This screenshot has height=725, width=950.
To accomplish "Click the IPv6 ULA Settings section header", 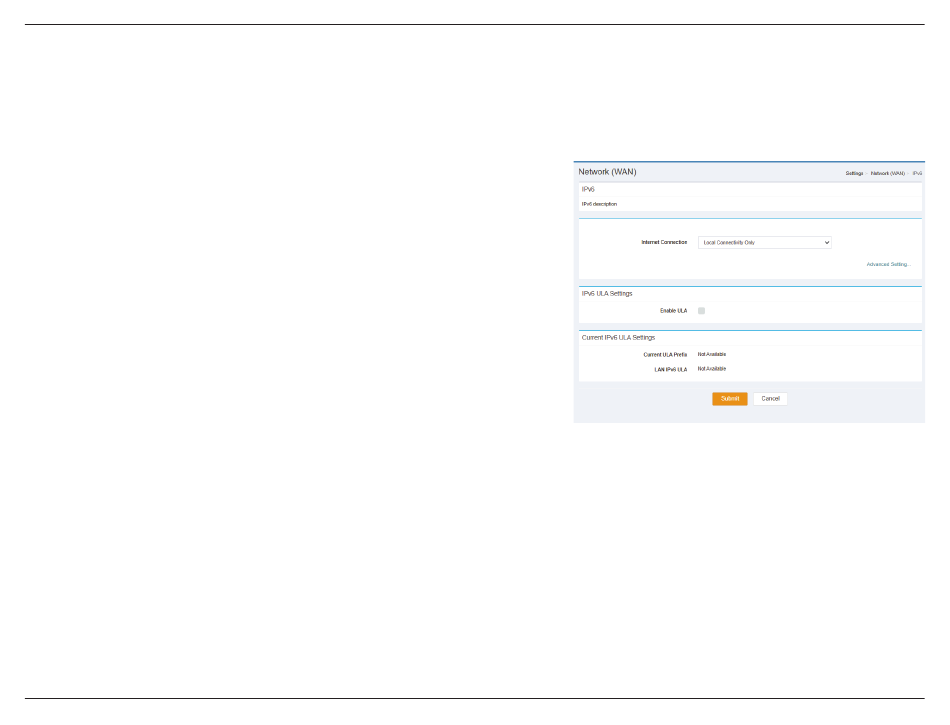I will coord(607,294).
